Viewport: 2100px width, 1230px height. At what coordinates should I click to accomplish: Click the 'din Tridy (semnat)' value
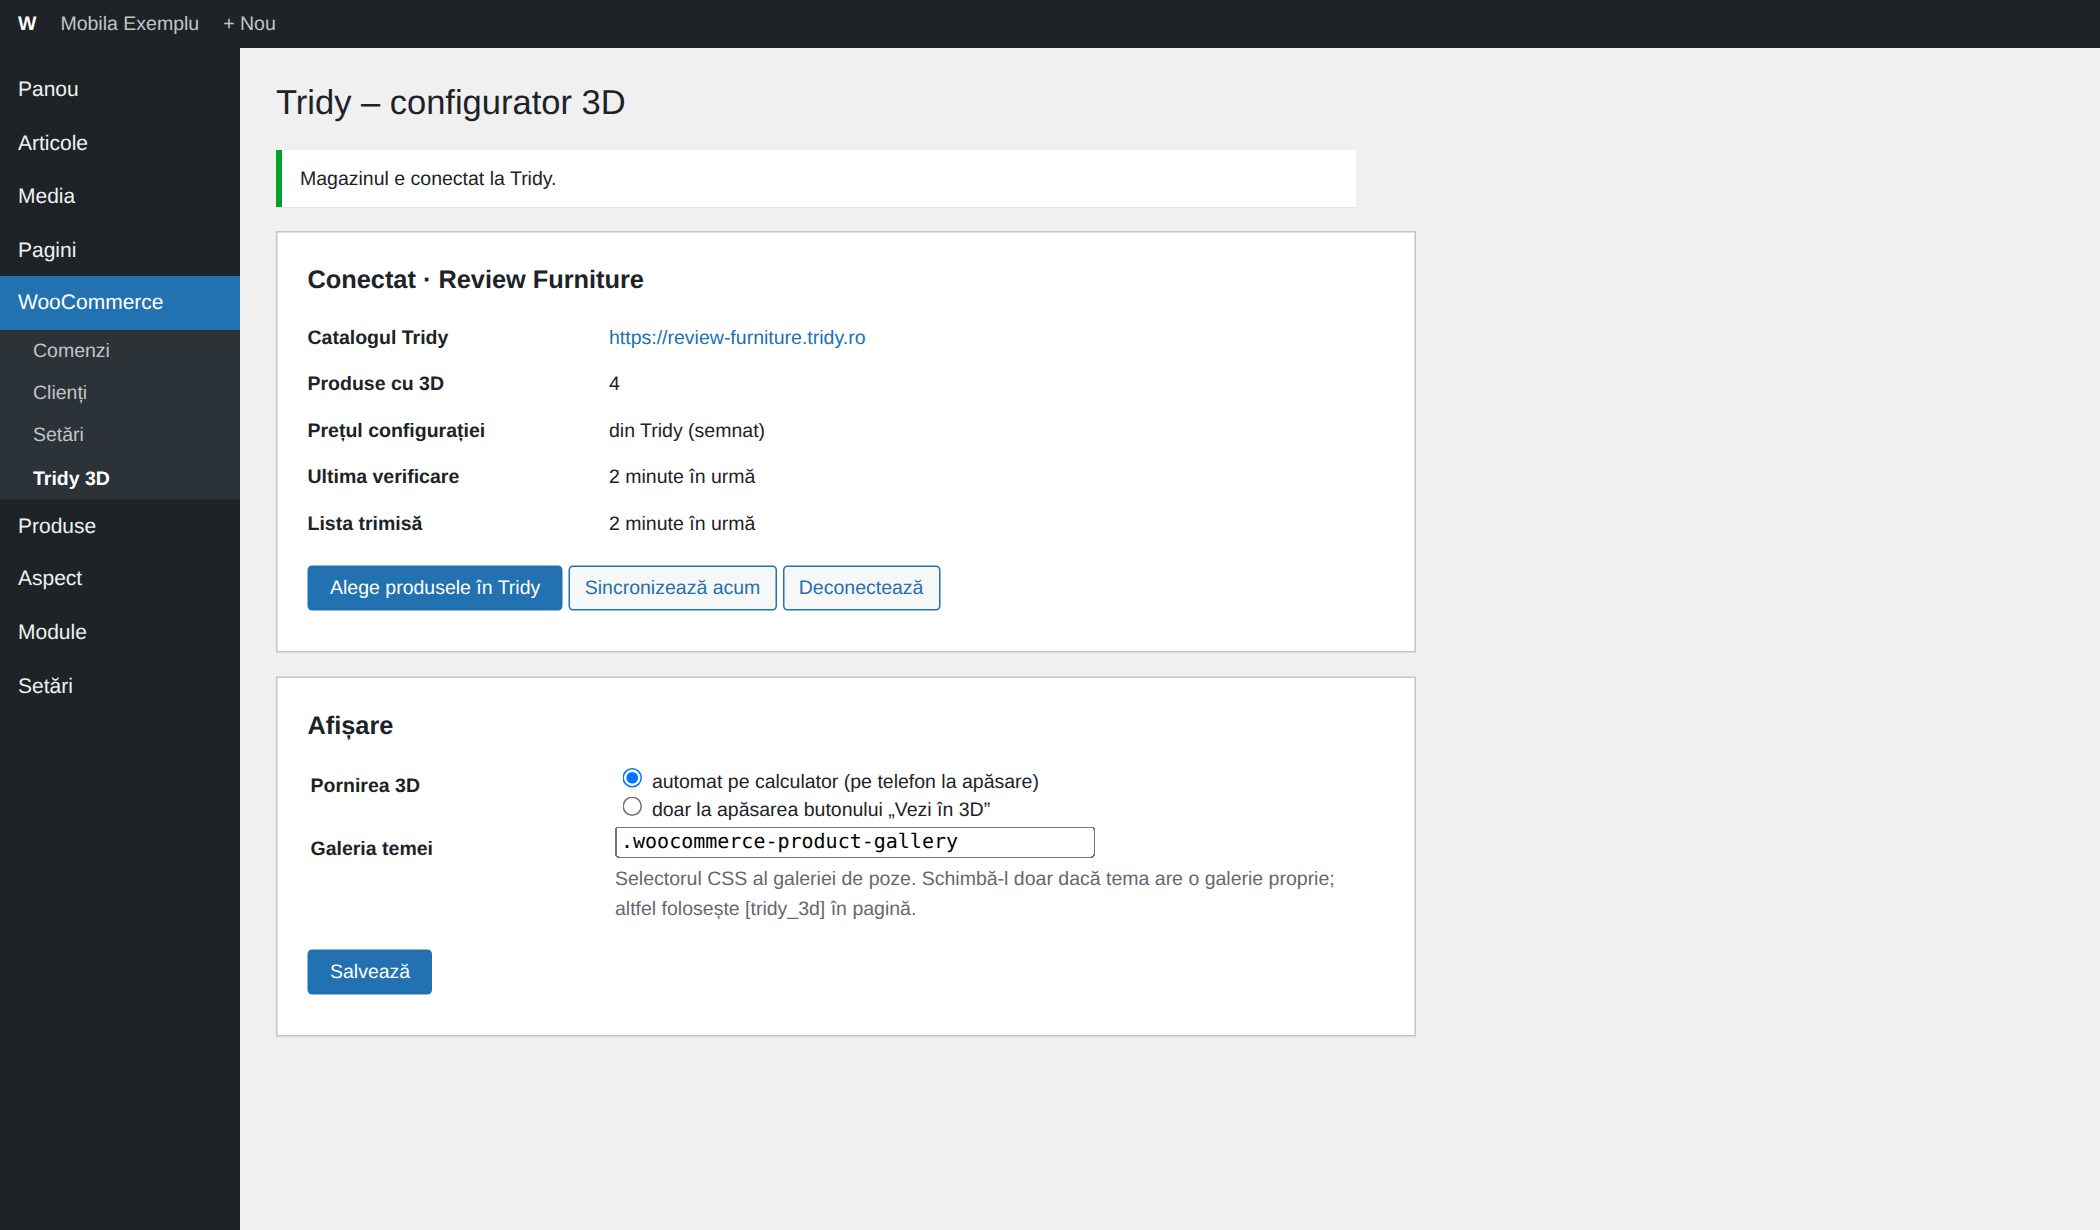click(x=687, y=430)
